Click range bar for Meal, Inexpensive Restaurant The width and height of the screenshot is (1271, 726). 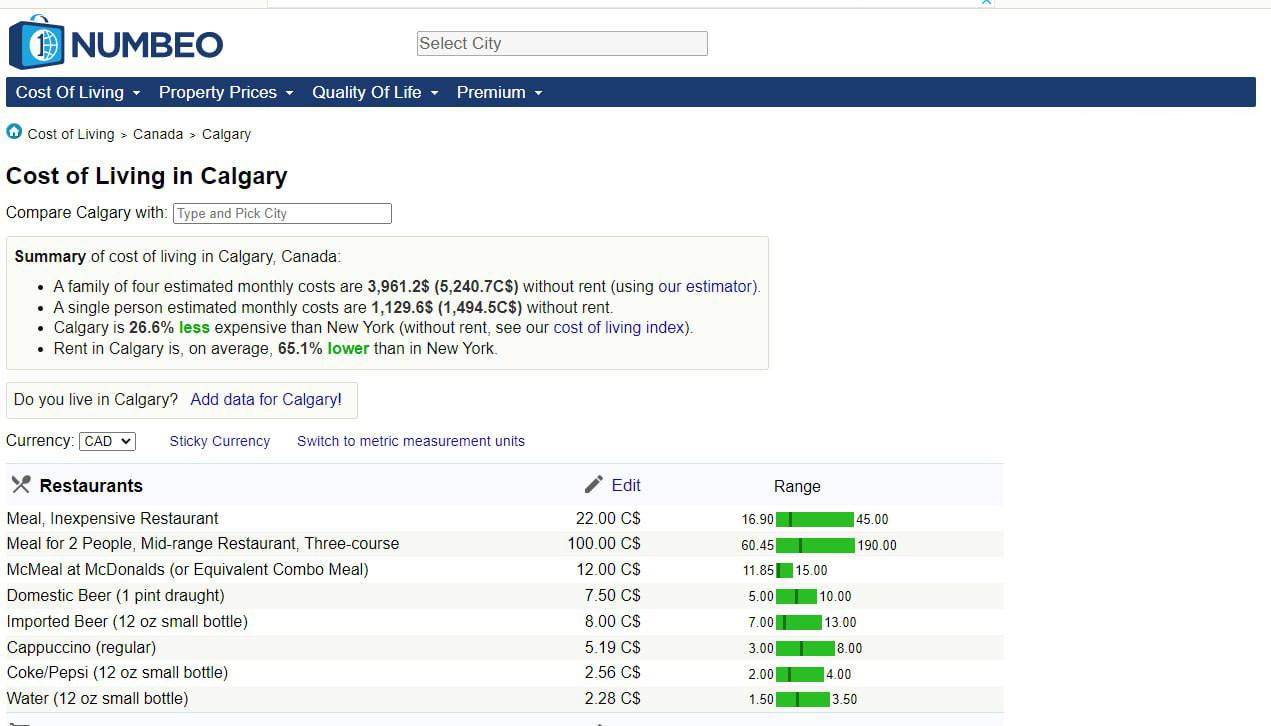click(x=815, y=519)
